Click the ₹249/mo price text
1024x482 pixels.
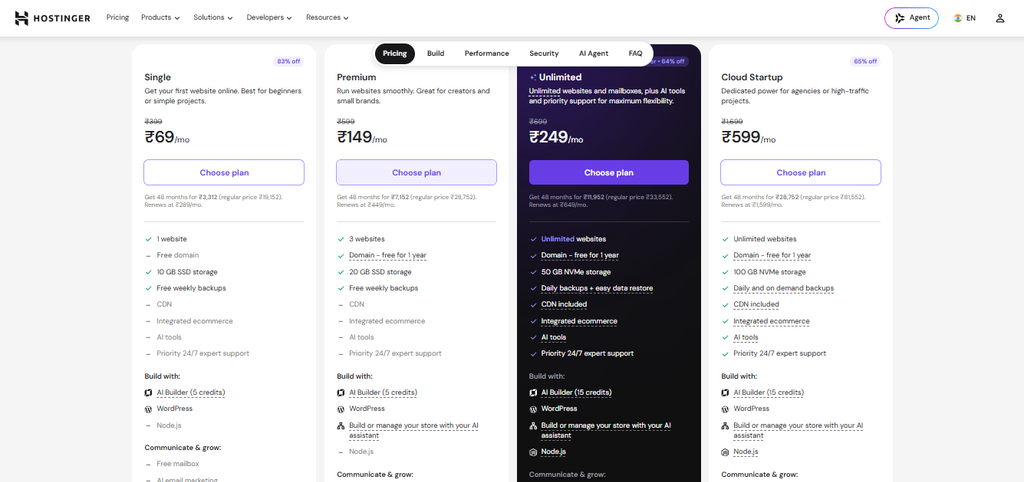pyautogui.click(x=556, y=137)
